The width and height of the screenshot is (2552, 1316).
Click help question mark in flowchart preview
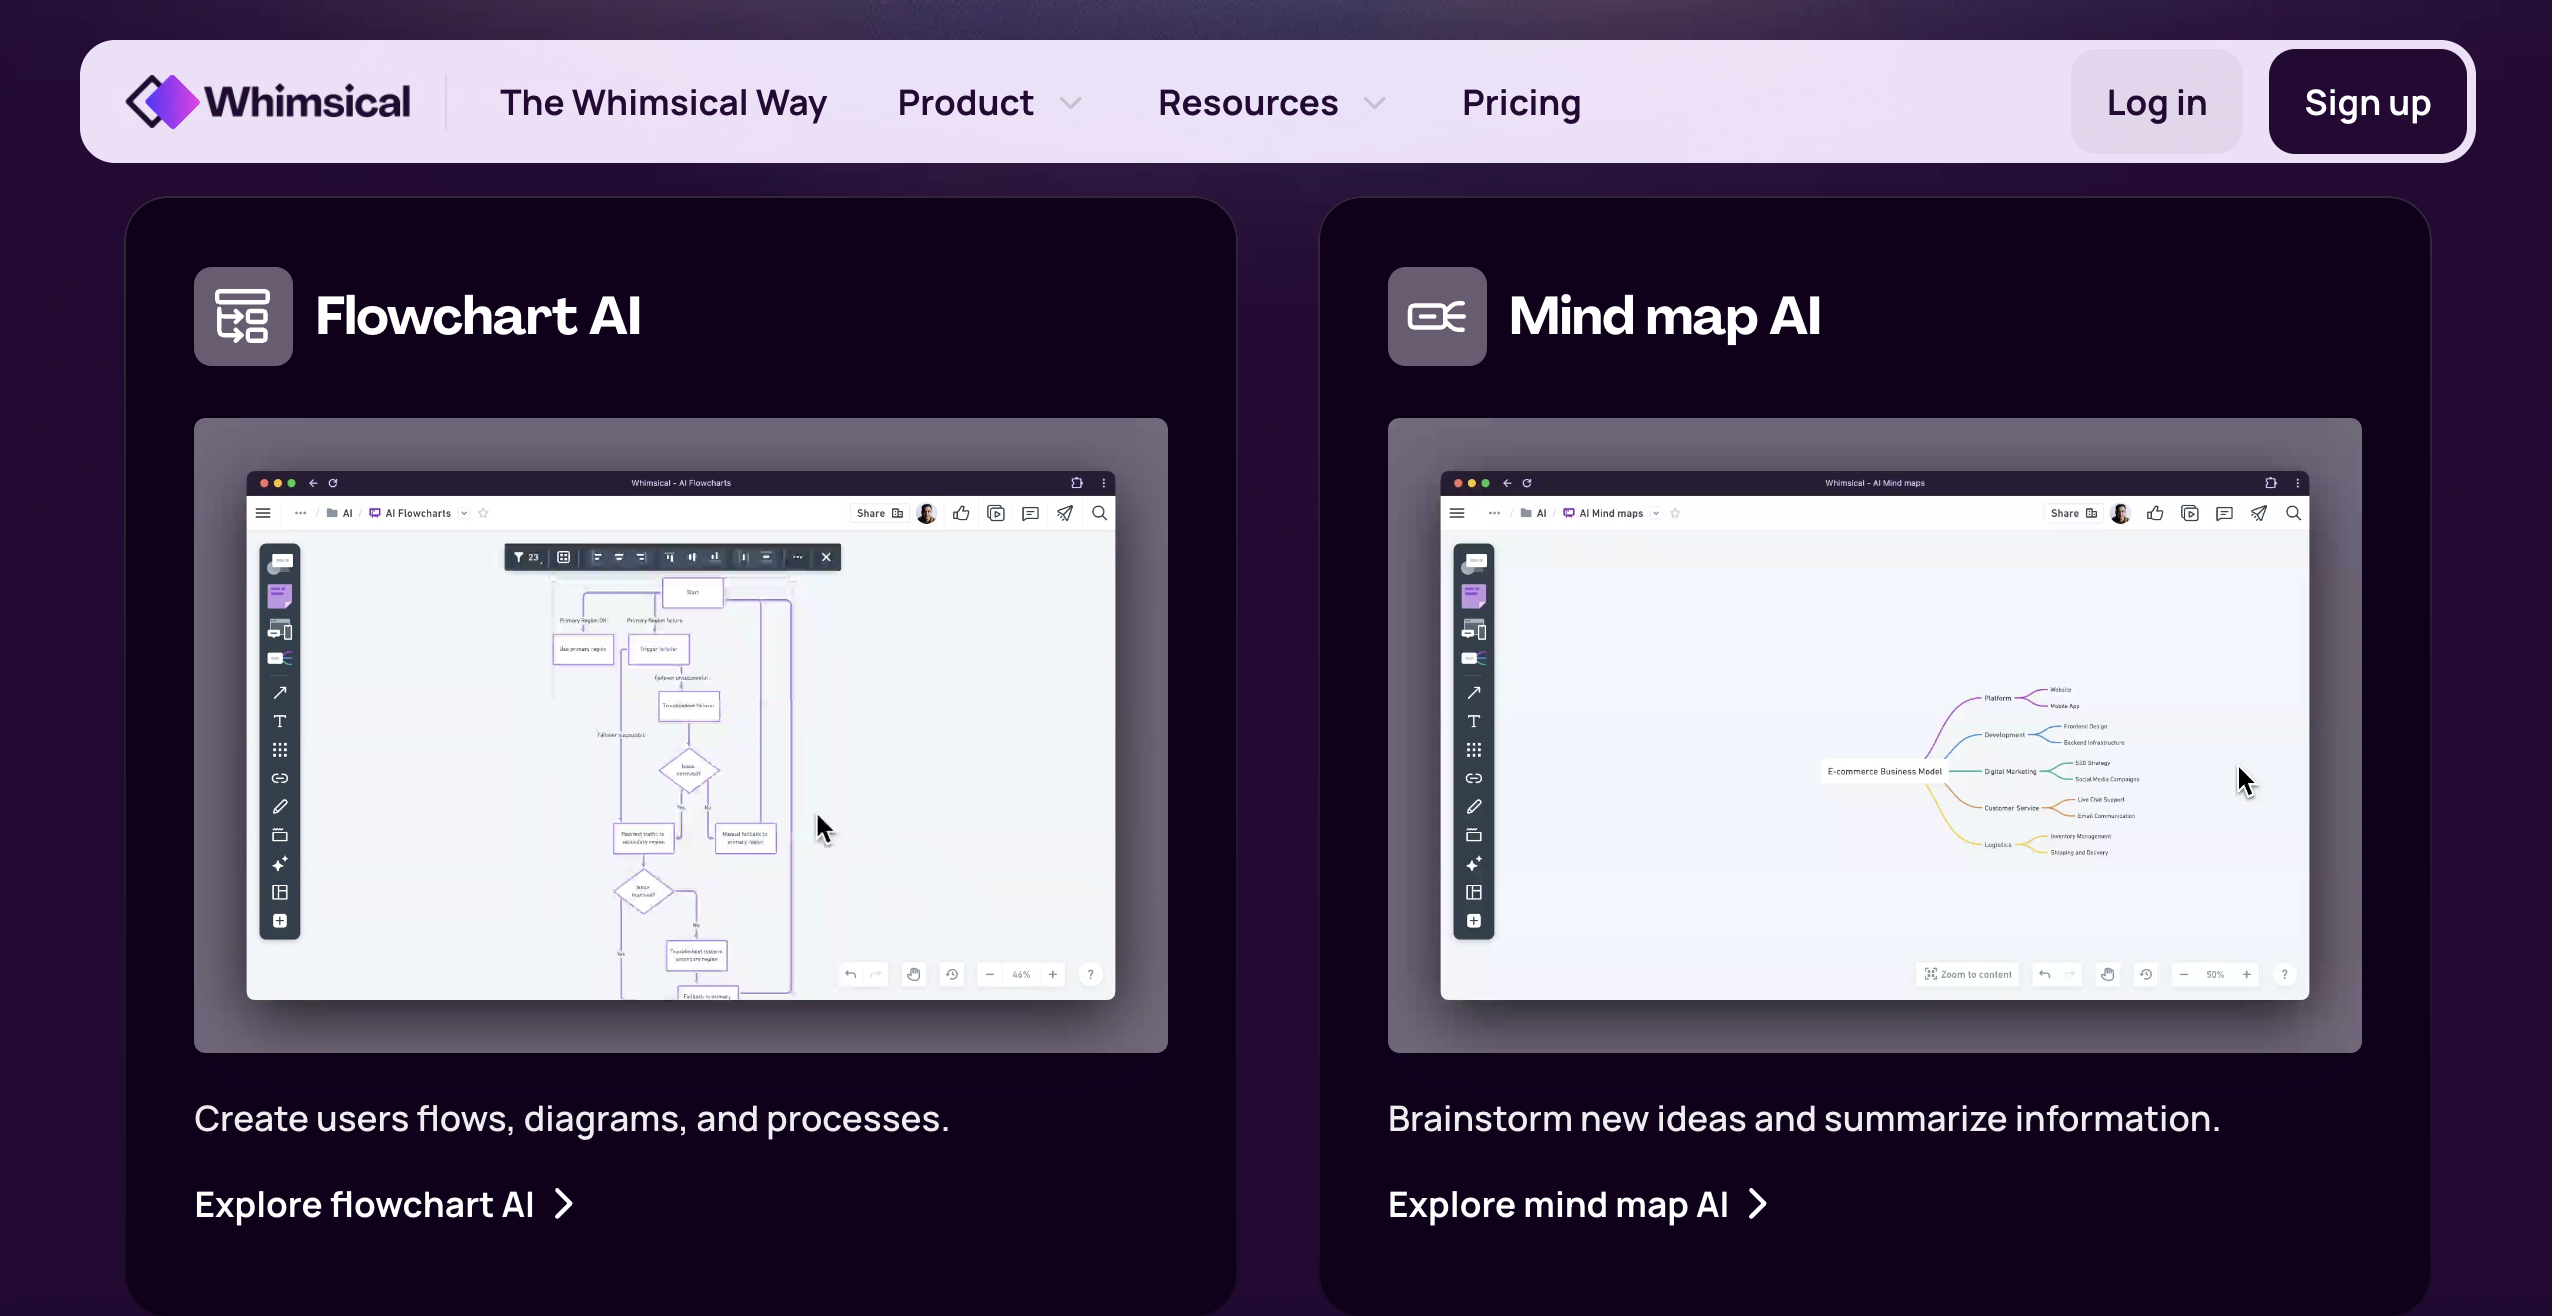coord(1090,975)
